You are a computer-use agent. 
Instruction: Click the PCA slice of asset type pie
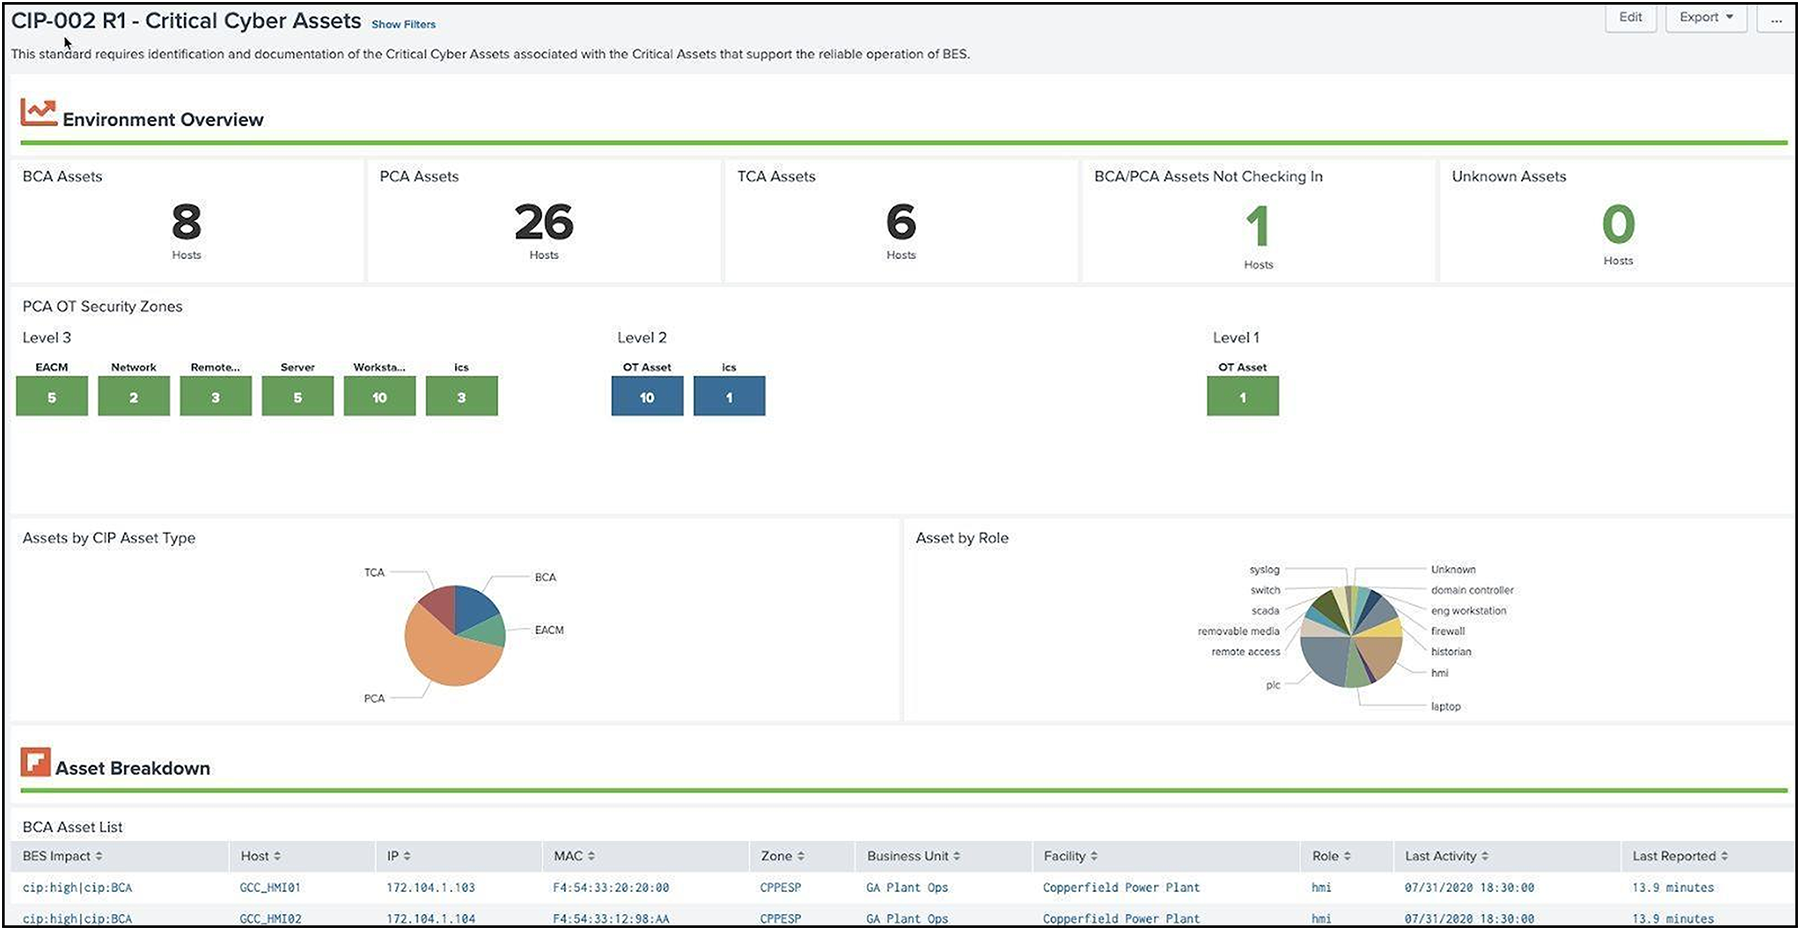coord(445,658)
